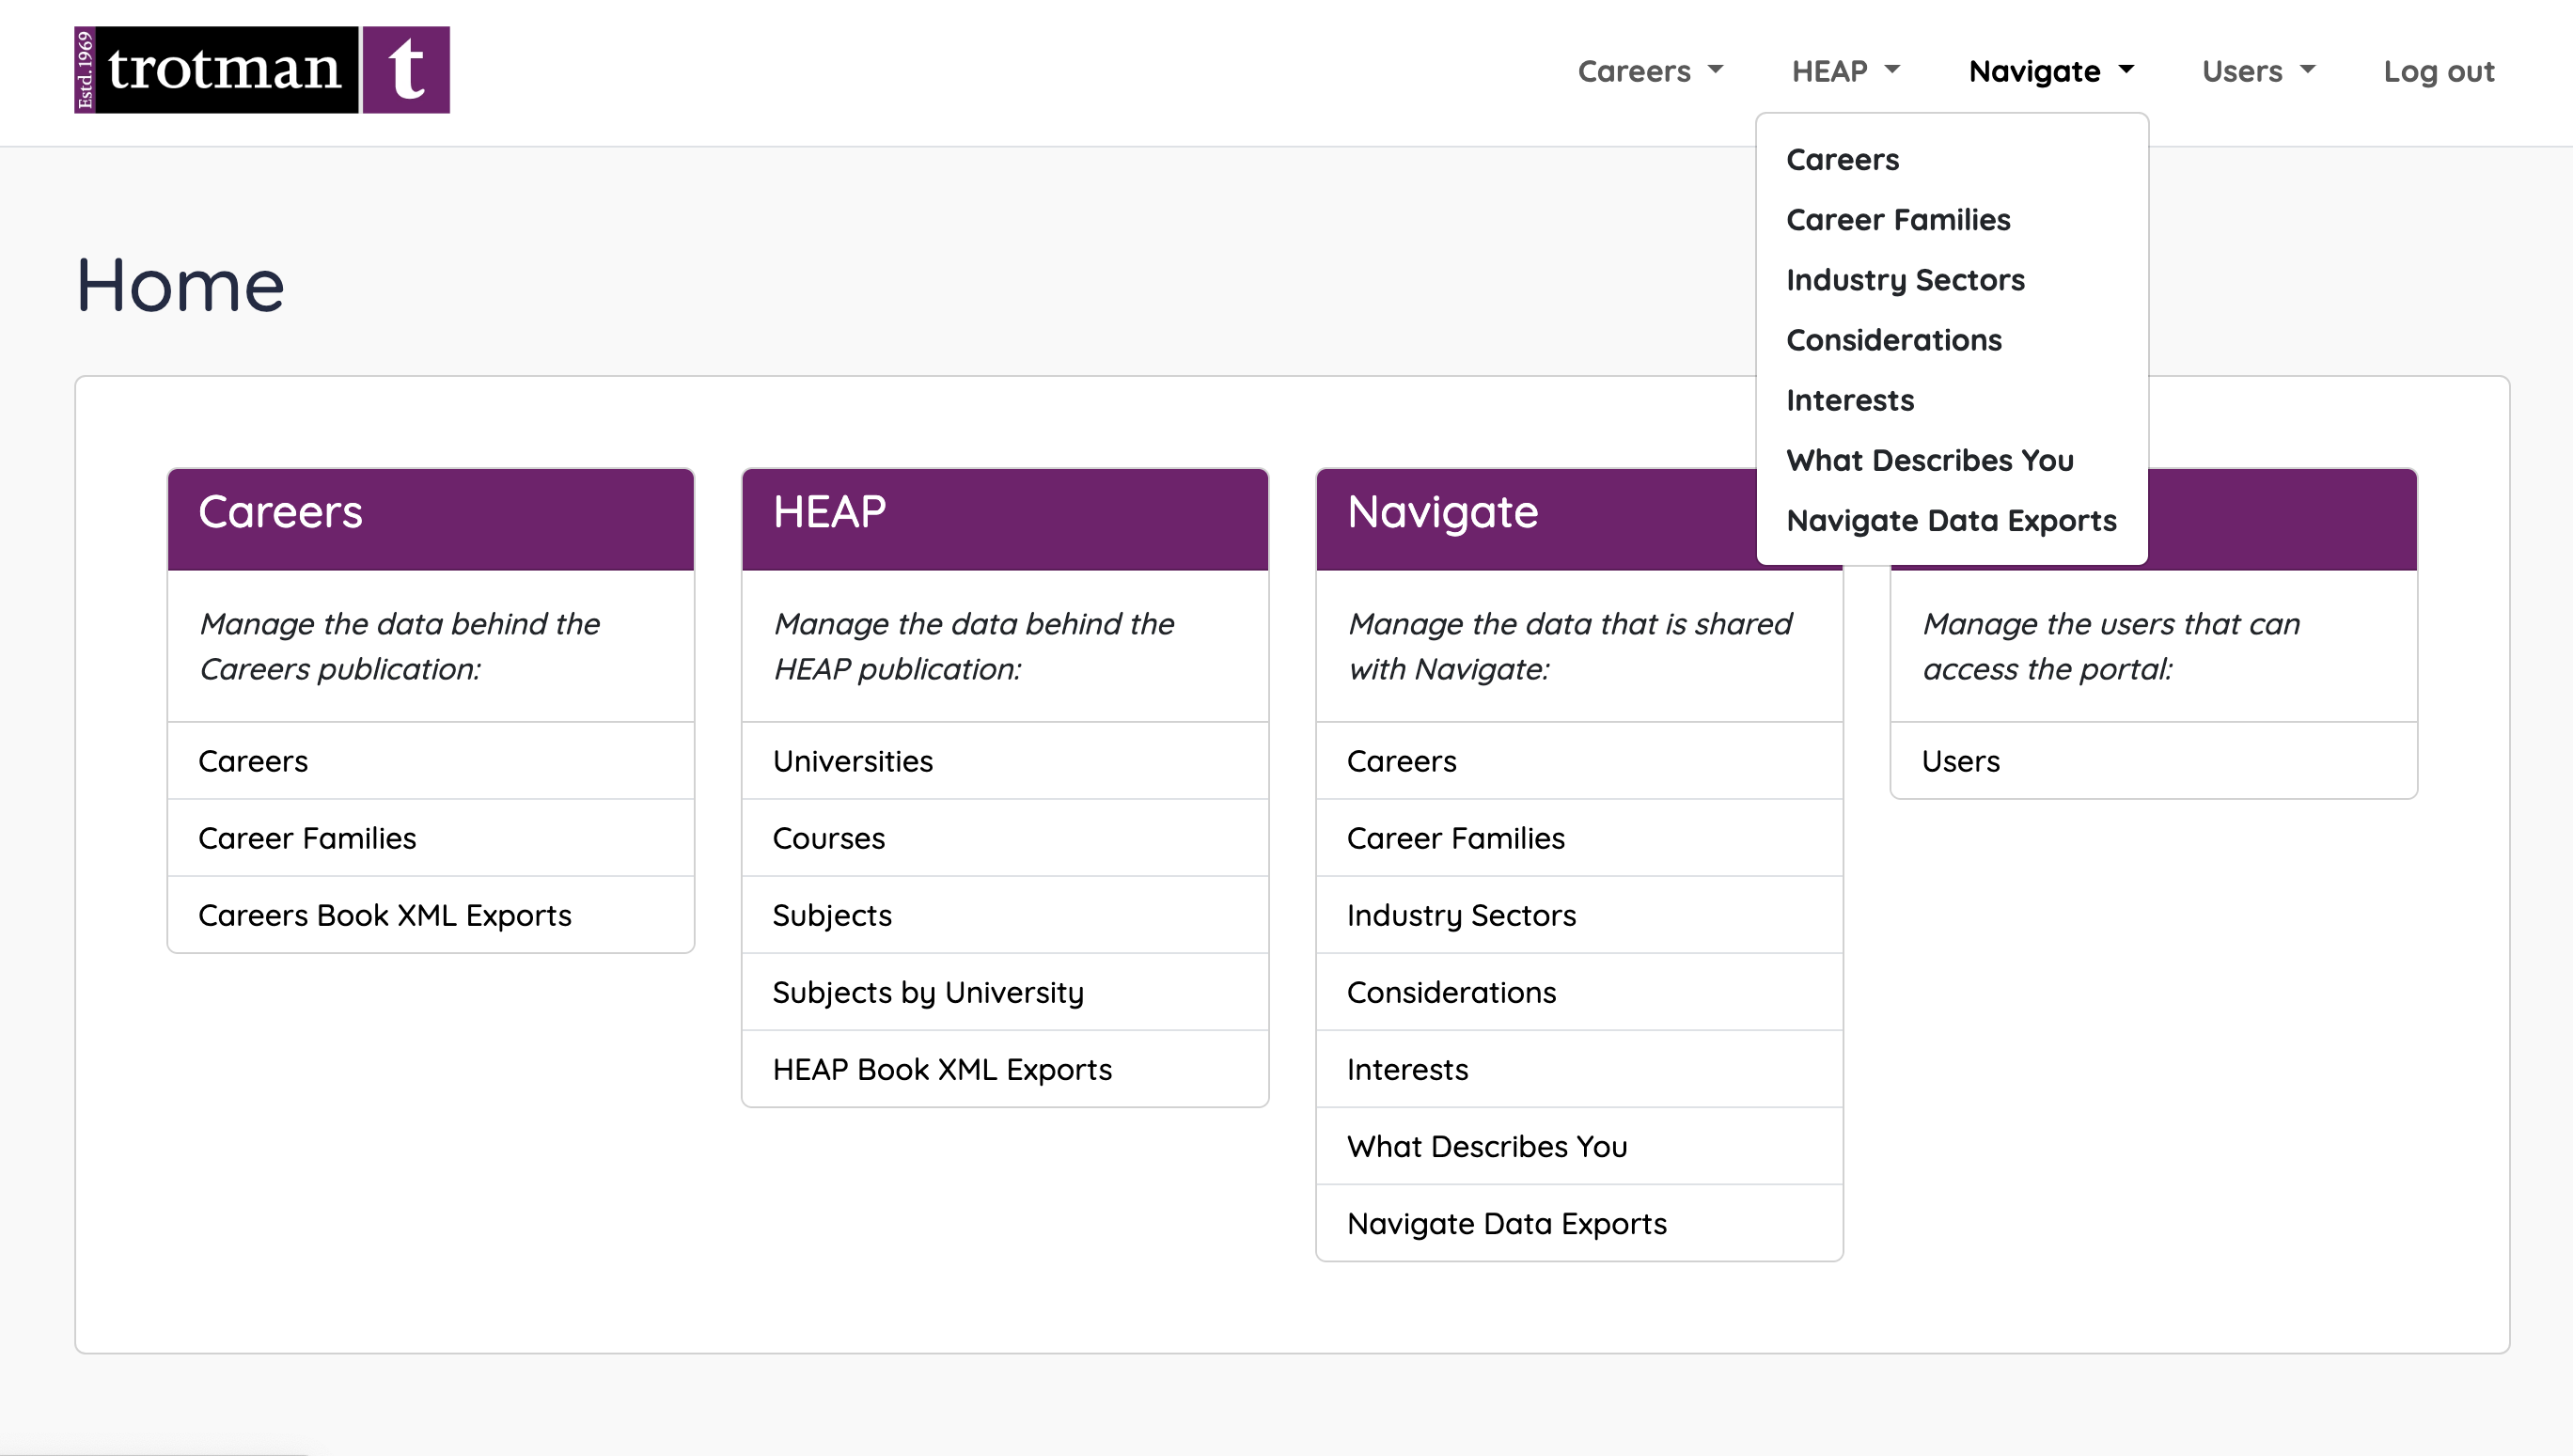
Task: Open Navigate Data Exports in the Navigate card
Action: [1579, 1223]
